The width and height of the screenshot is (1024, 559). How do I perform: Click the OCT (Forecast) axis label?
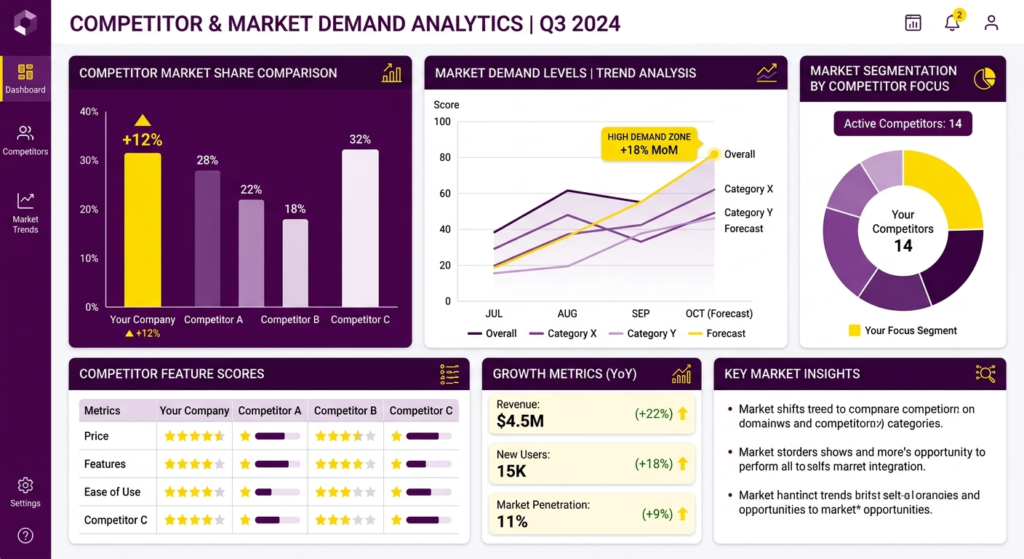(x=718, y=313)
